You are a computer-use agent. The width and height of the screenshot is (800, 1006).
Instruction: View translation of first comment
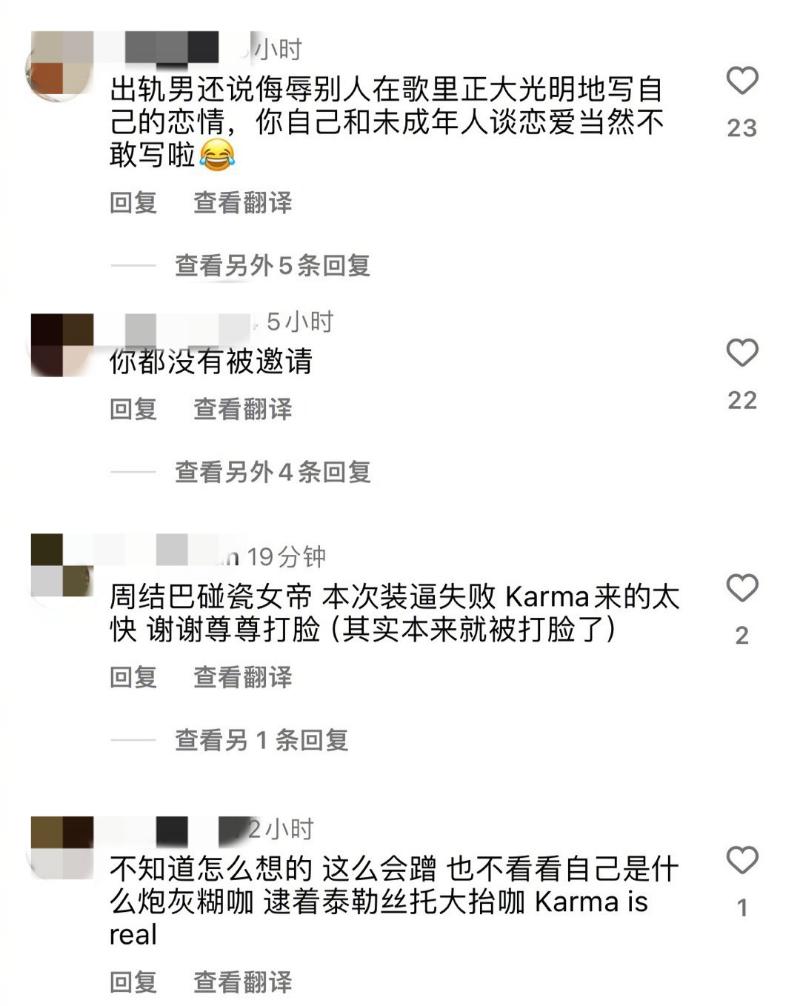(243, 203)
